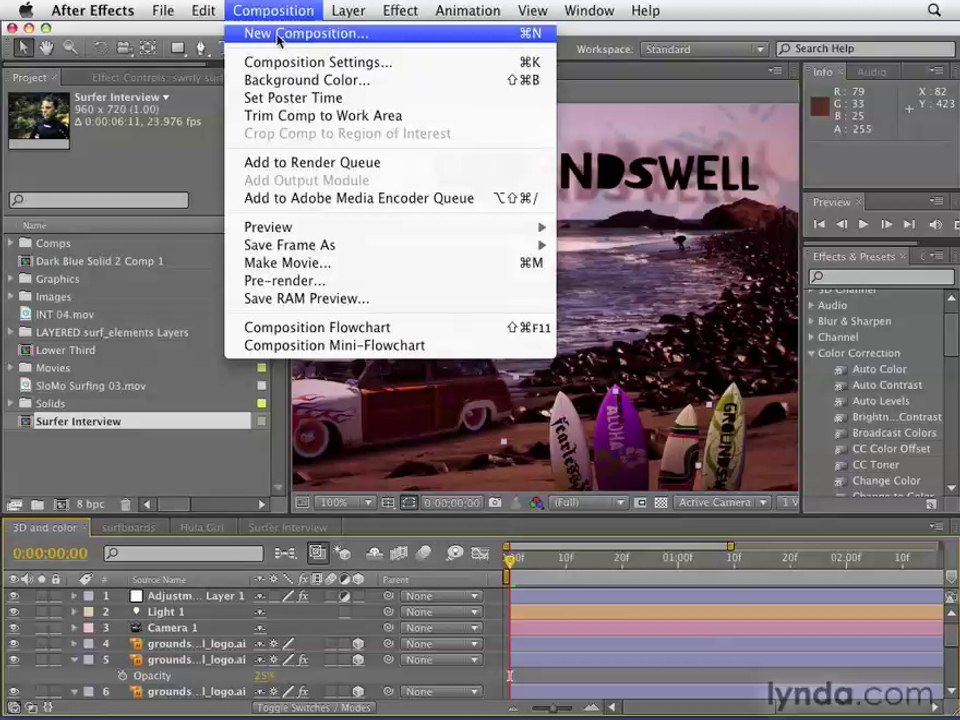The height and width of the screenshot is (720, 960).
Task: Click yellow label swatch of Solids folder
Action: [x=261, y=403]
